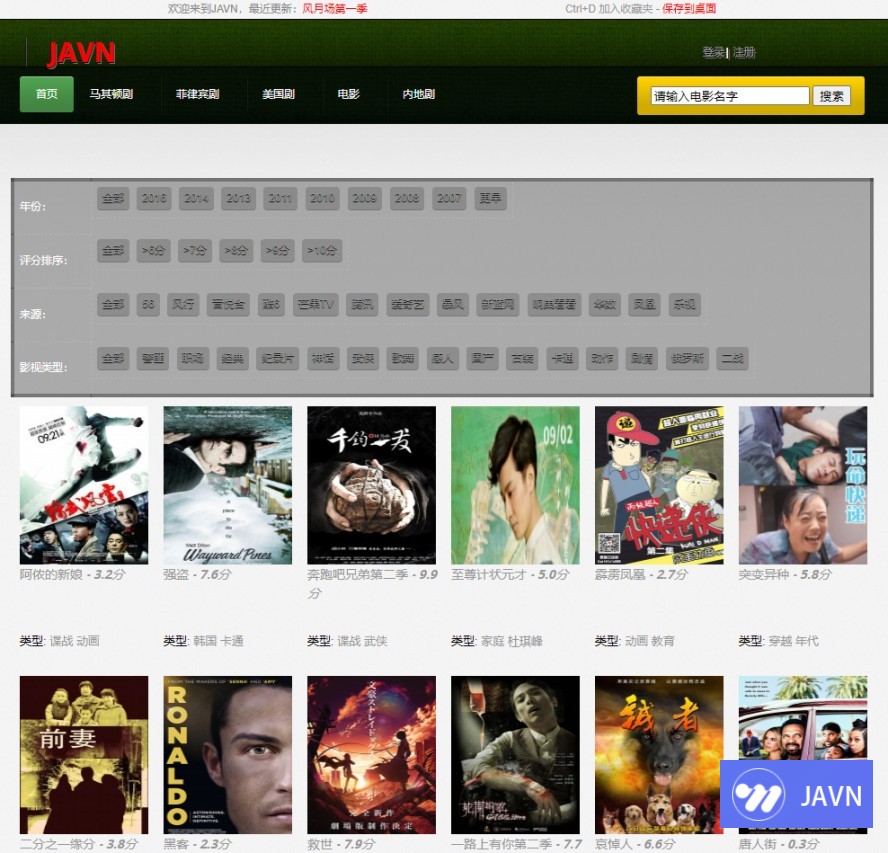Filter ratings above >8分
Screen dimensions: 888x853
point(236,250)
